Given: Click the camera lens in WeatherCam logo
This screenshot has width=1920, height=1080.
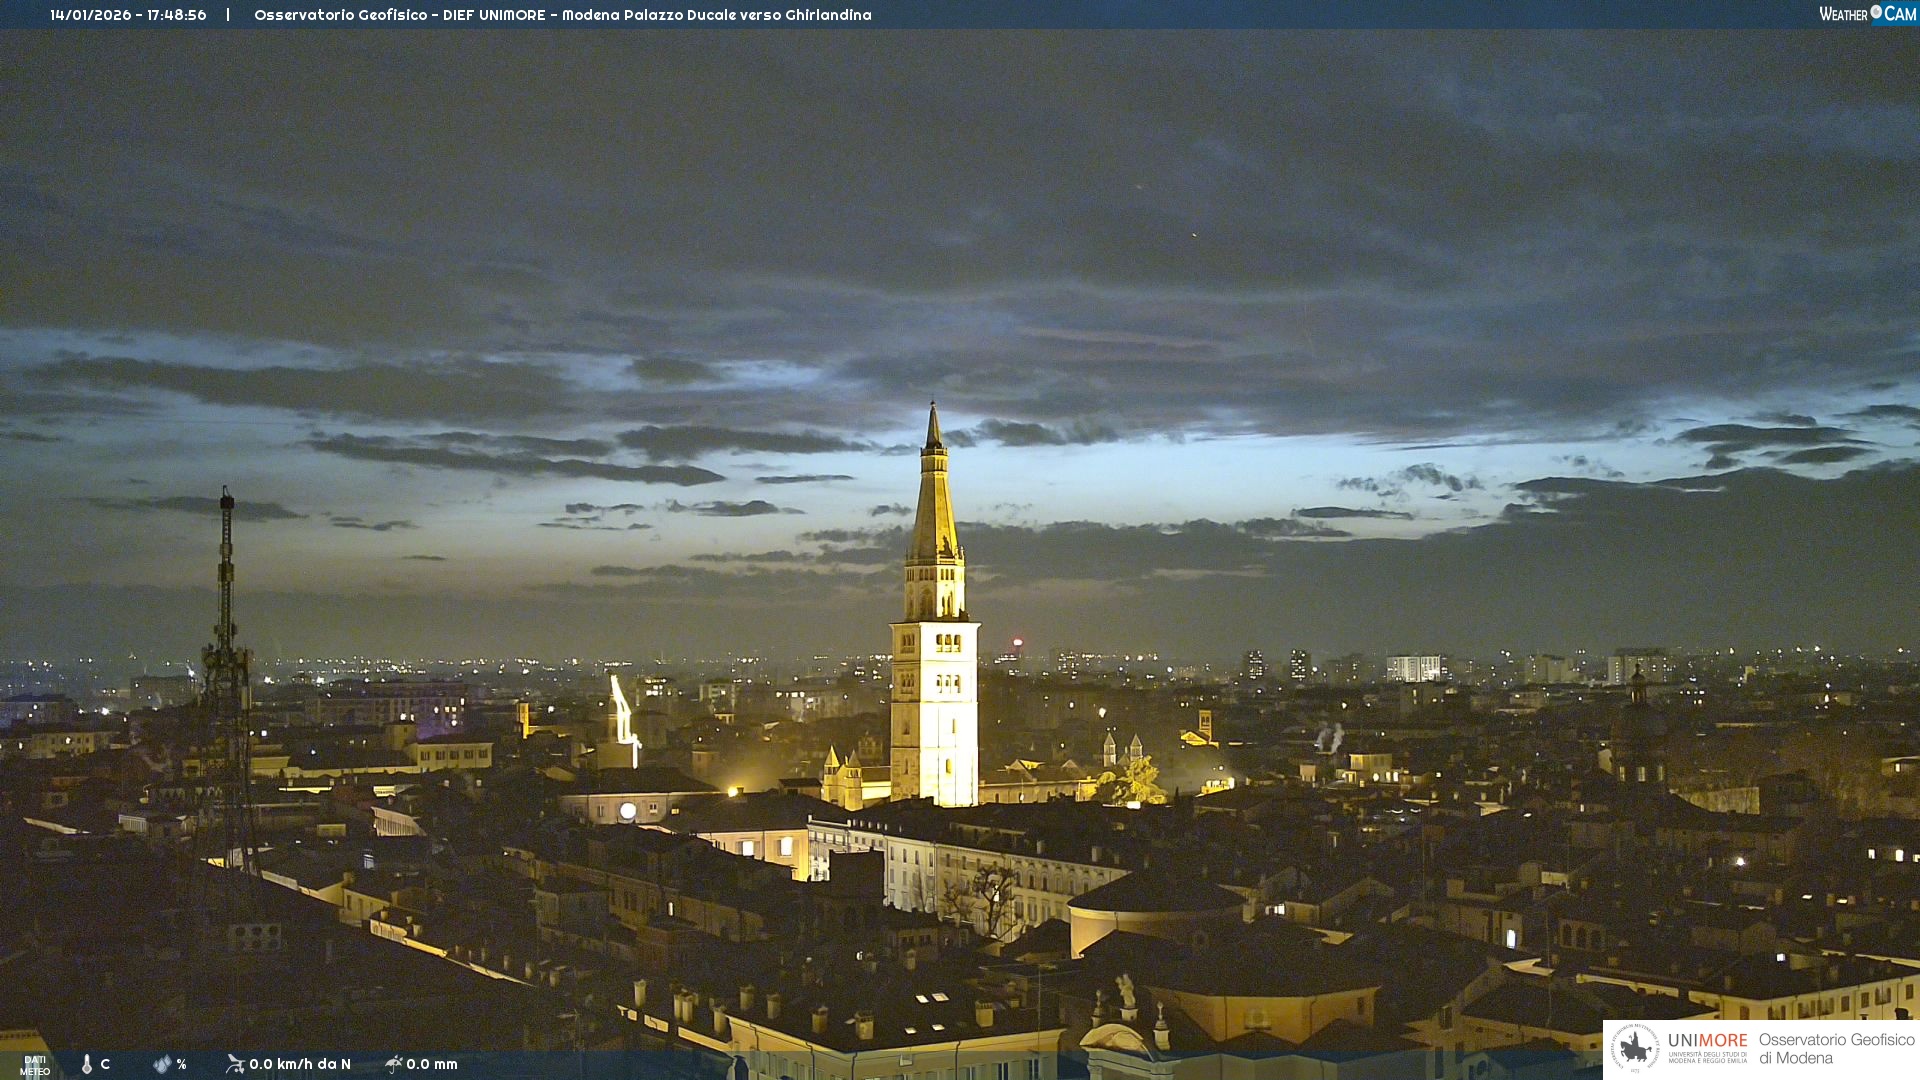Looking at the screenshot, I should tap(1876, 12).
